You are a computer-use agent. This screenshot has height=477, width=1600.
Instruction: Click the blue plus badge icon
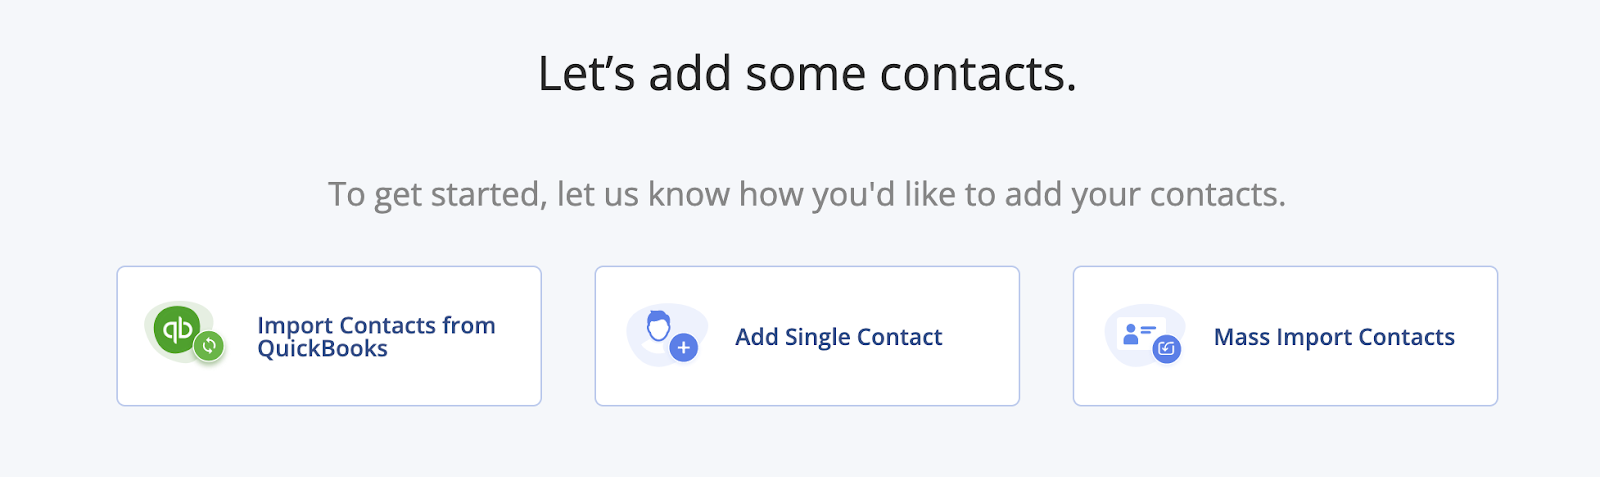(684, 348)
